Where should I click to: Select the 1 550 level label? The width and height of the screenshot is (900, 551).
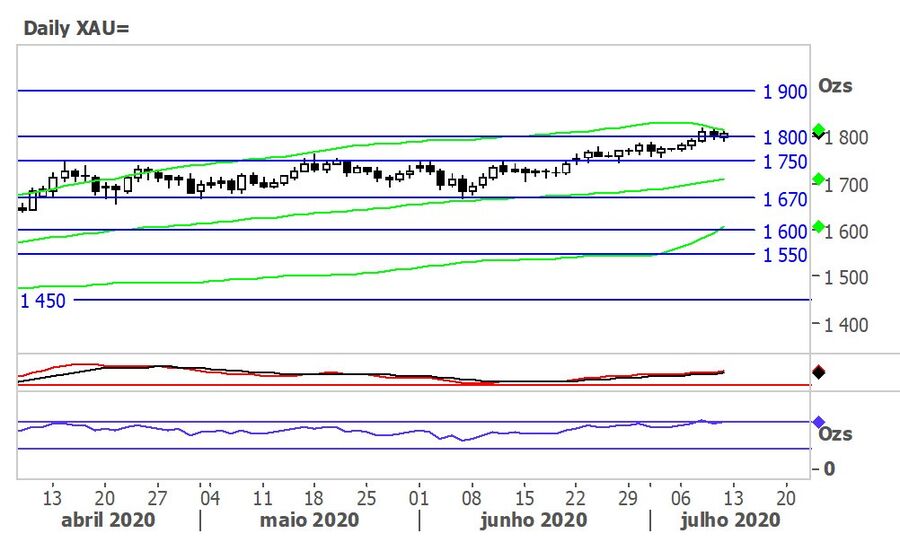click(785, 255)
